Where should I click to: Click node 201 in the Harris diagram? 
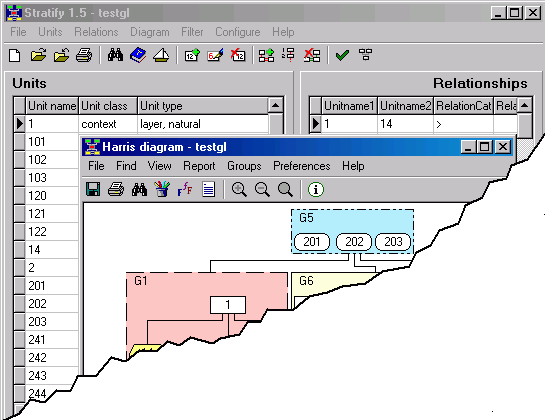coord(312,242)
